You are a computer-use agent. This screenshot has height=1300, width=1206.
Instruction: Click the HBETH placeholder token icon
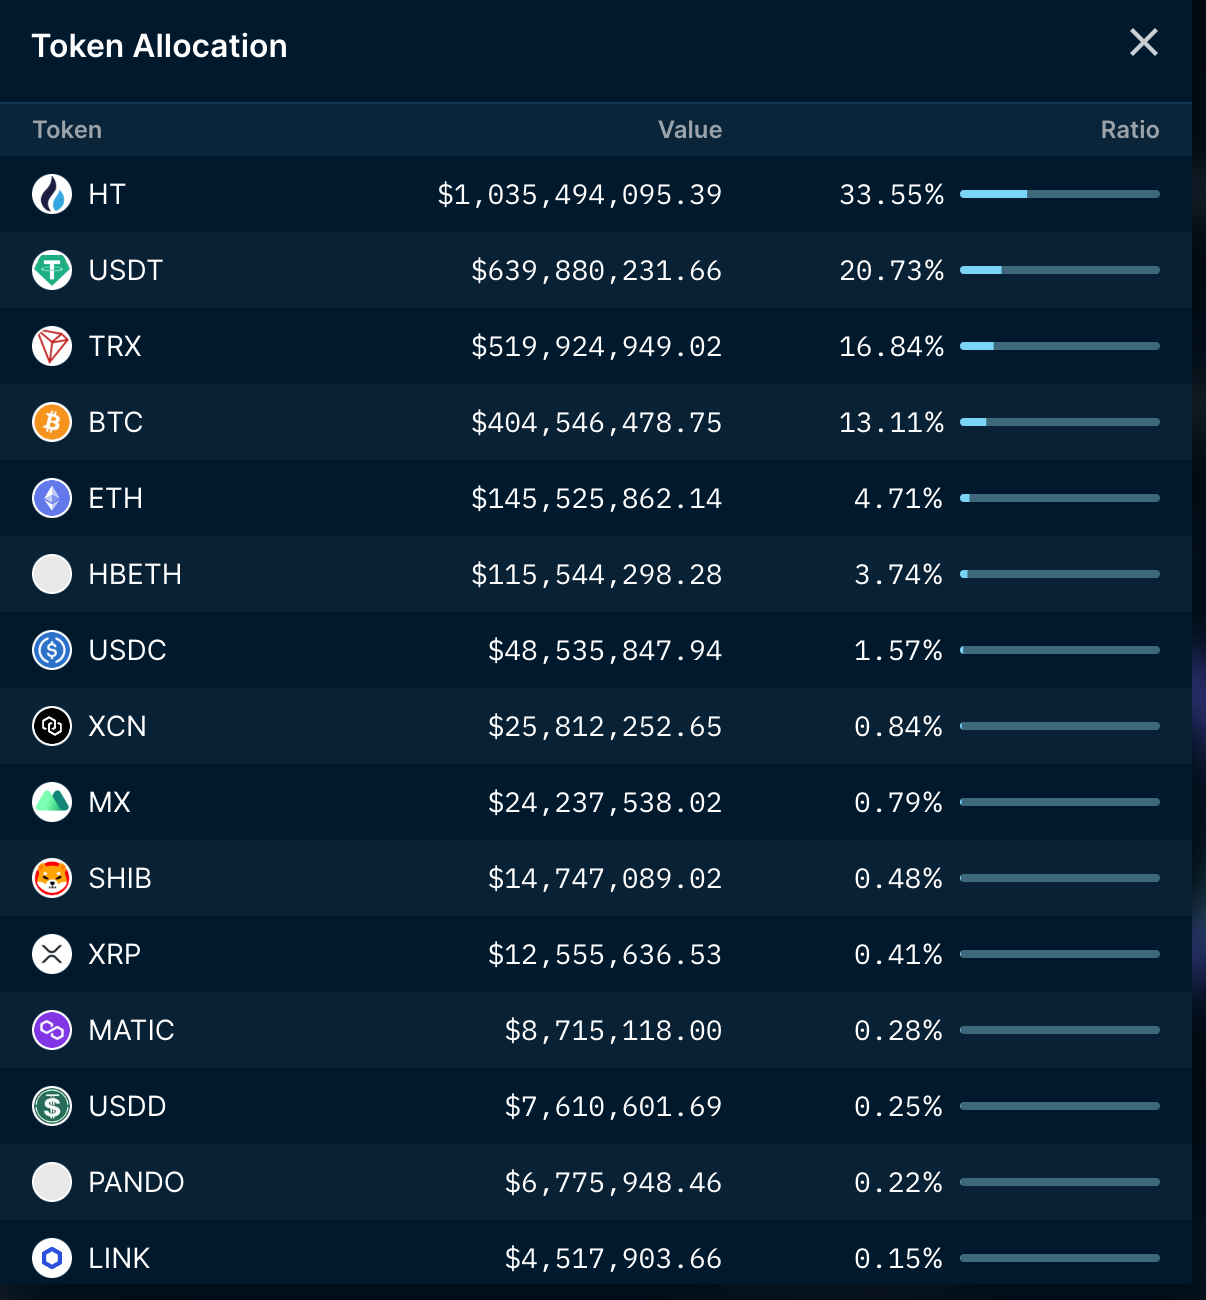[x=52, y=574]
